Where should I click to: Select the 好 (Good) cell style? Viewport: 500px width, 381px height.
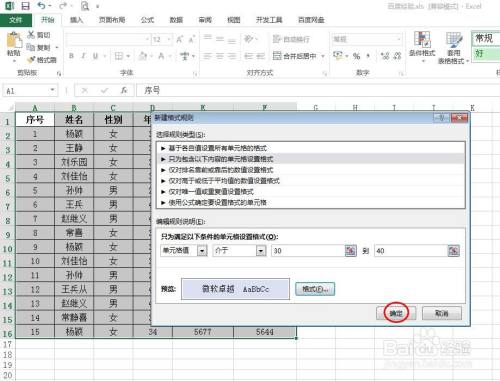pos(486,53)
